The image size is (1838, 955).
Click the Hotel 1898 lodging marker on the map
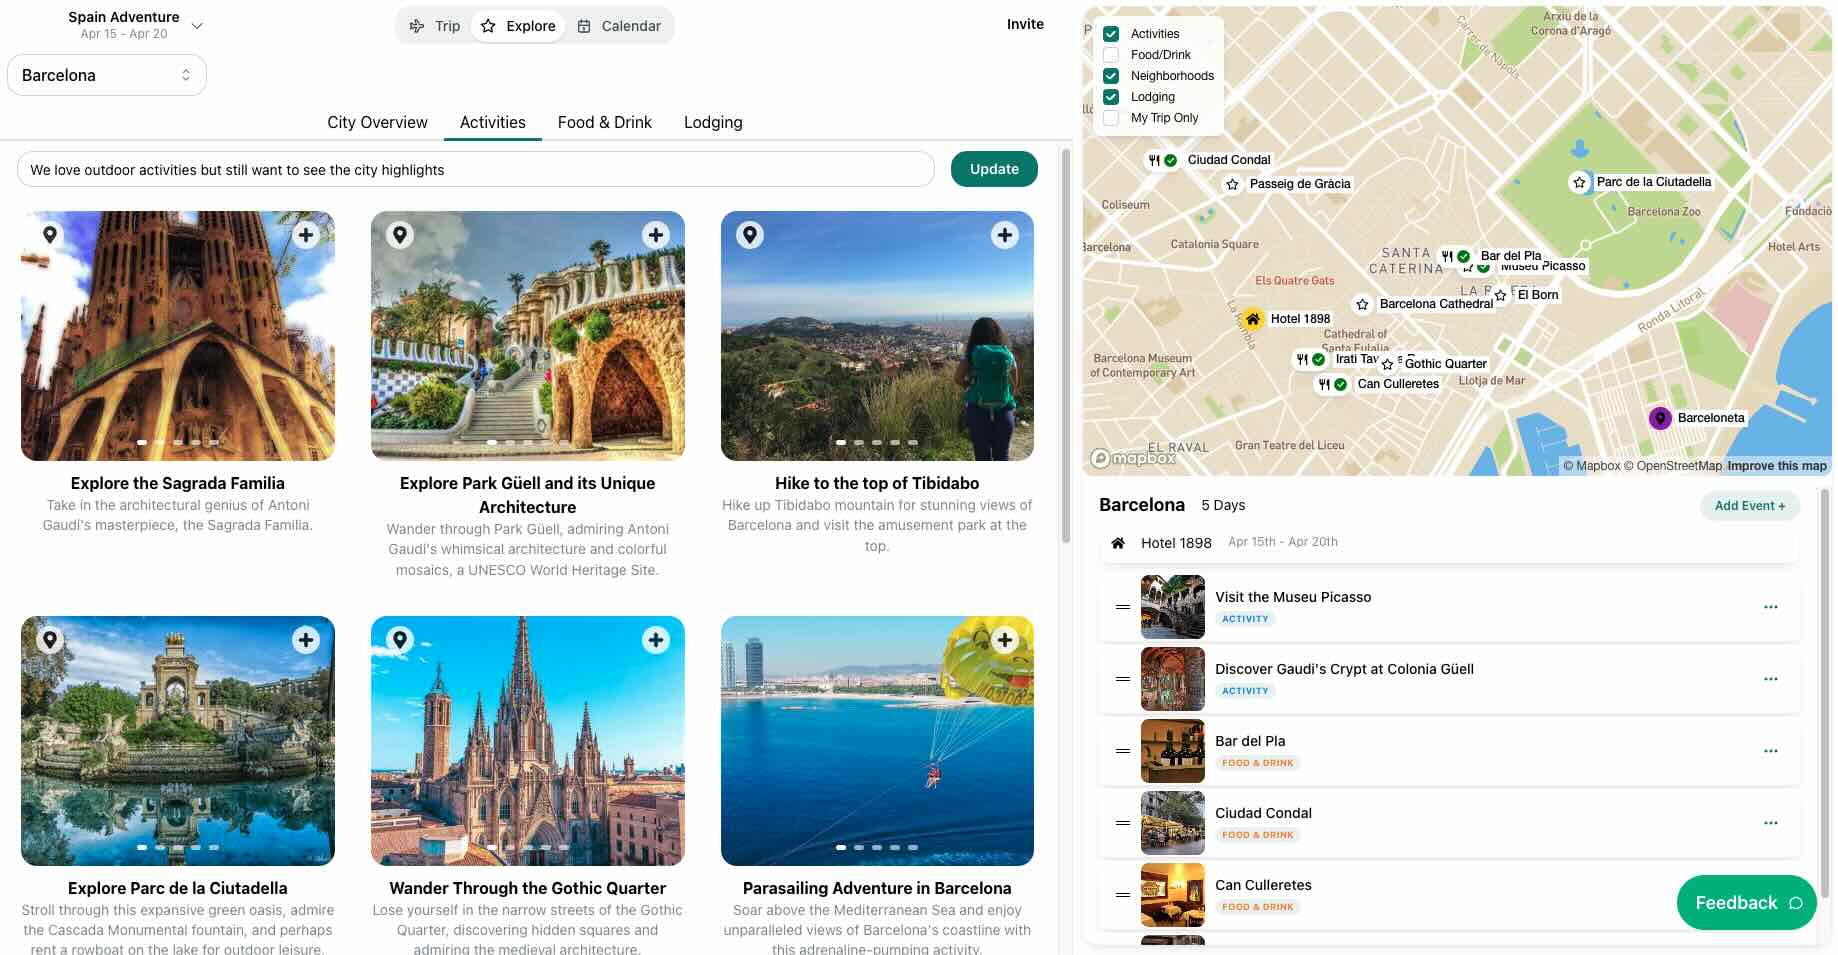[1252, 319]
